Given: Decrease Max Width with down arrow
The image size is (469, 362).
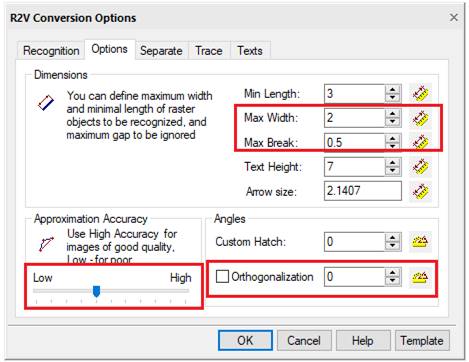Looking at the screenshot, I should (393, 122).
